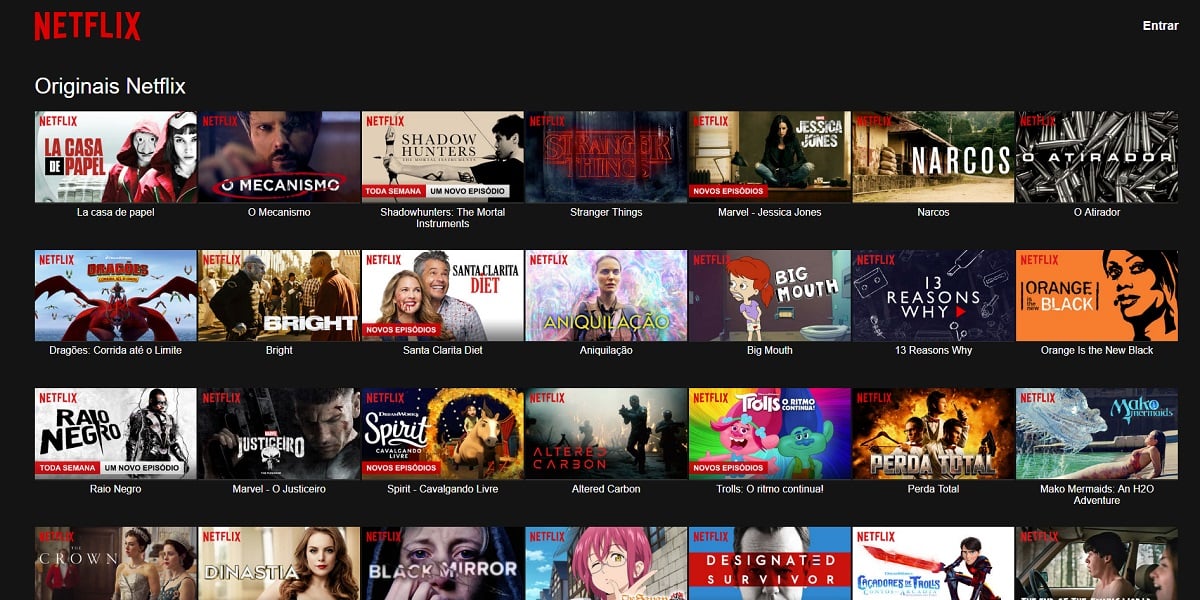Open The Crown poster in the bottom row
Image resolution: width=1200 pixels, height=600 pixels.
click(116, 563)
